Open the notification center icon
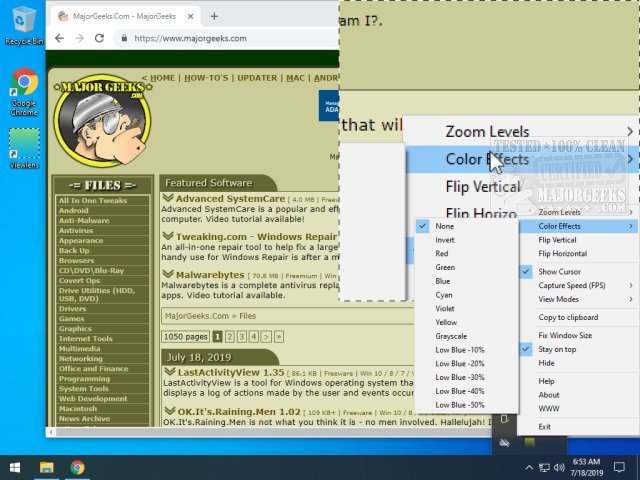640x480 pixels. [x=619, y=467]
